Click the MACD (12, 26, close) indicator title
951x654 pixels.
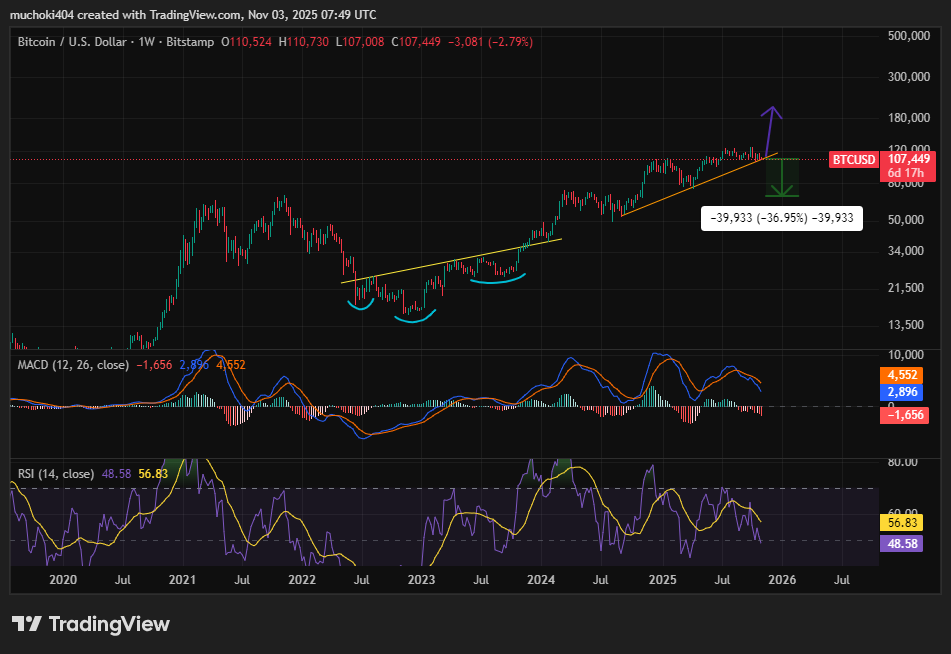[x=73, y=365]
